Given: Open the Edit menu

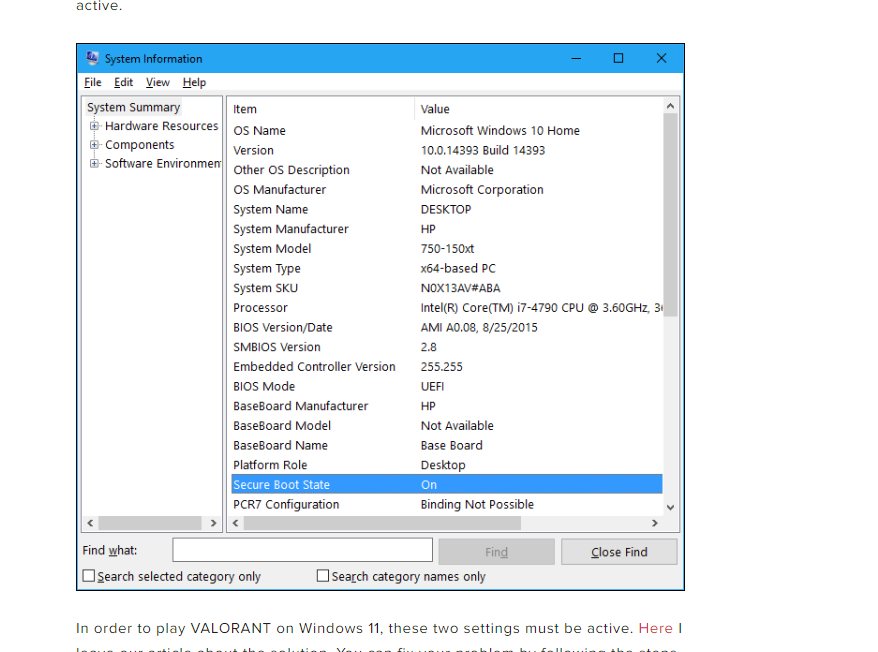Looking at the screenshot, I should [123, 82].
